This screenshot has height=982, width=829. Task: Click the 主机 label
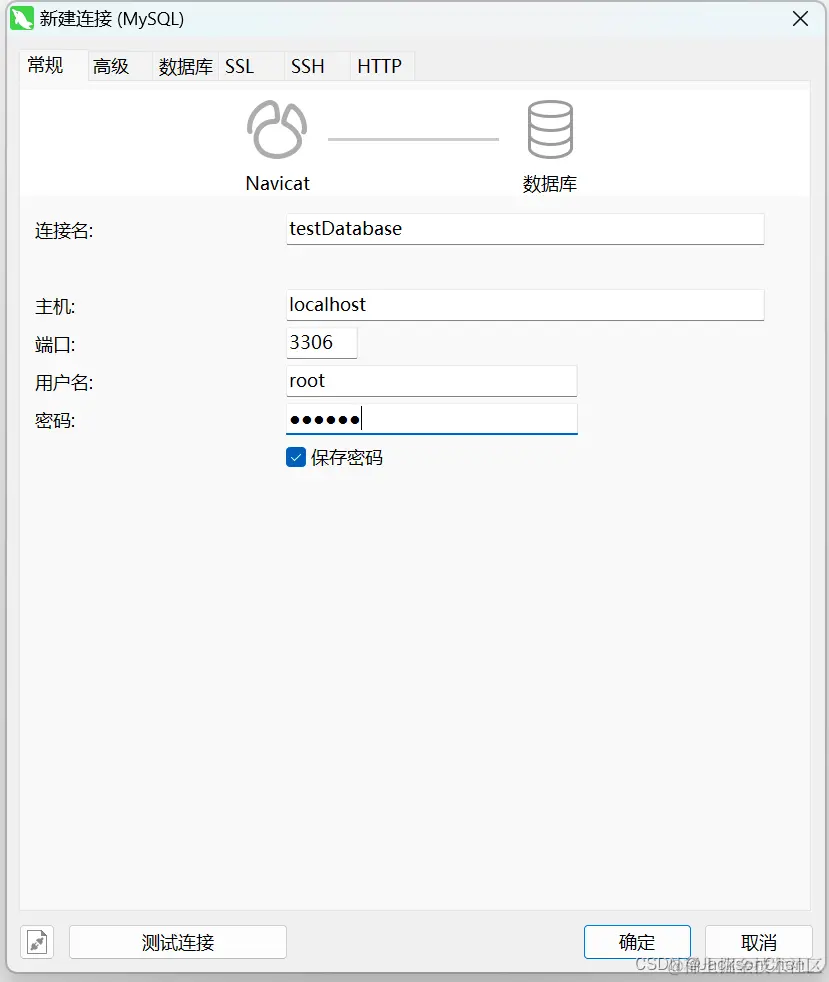55,306
